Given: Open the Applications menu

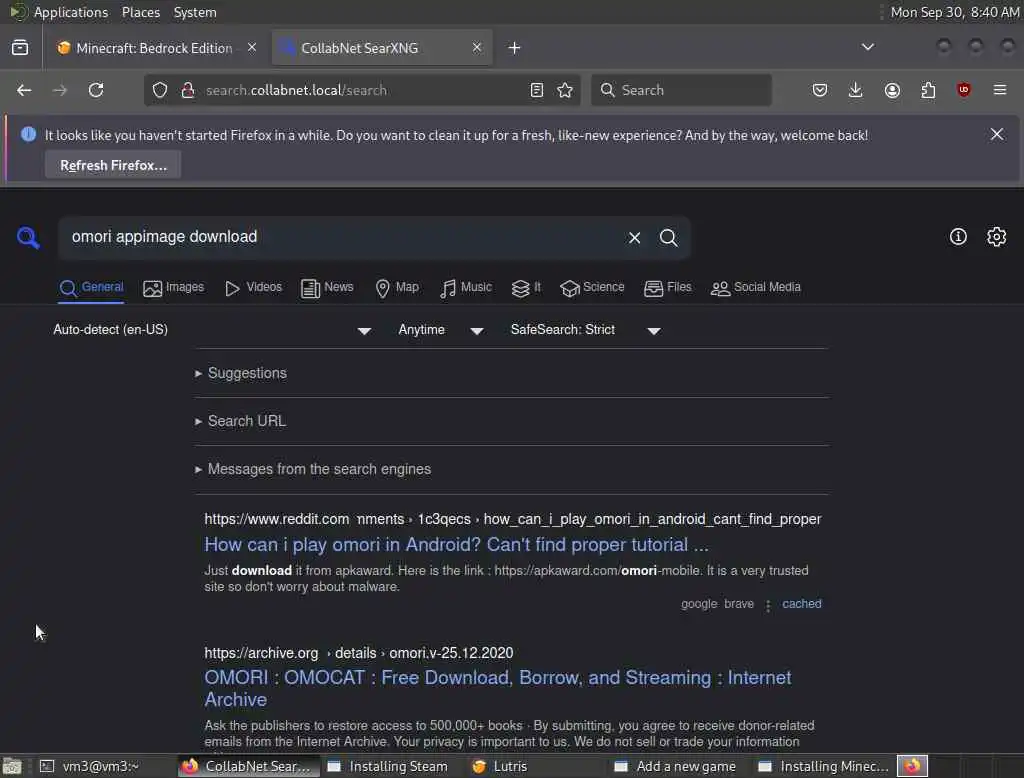Looking at the screenshot, I should coord(71,12).
